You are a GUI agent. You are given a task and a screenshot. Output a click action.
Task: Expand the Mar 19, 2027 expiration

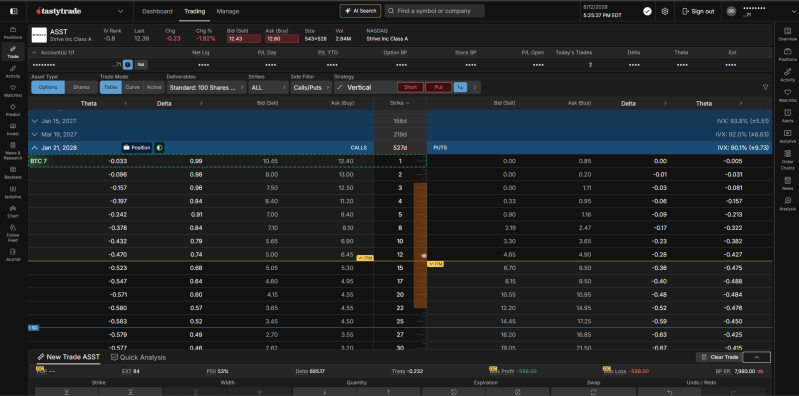pyautogui.click(x=35, y=135)
